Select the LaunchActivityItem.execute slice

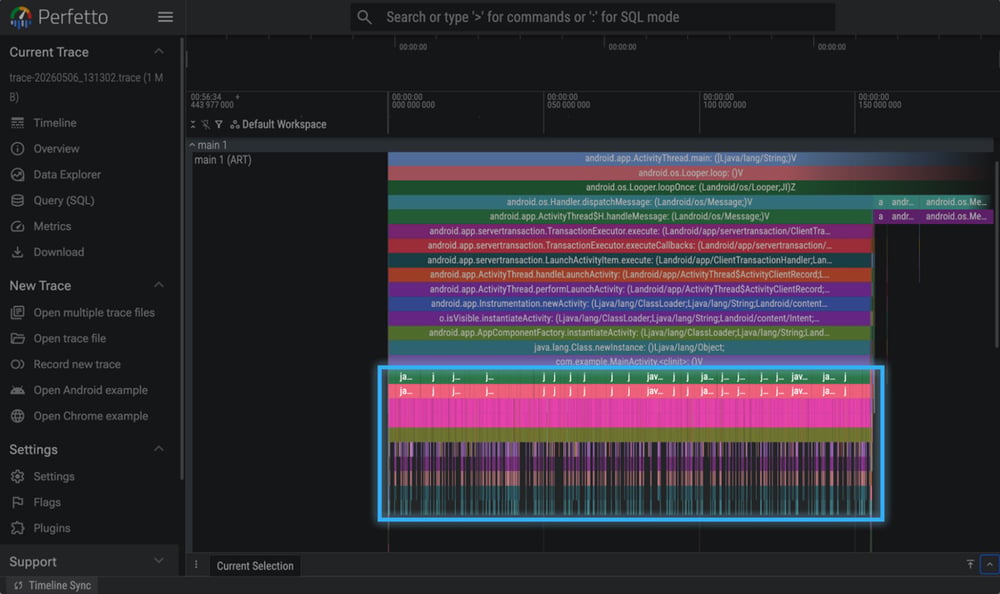(630, 260)
